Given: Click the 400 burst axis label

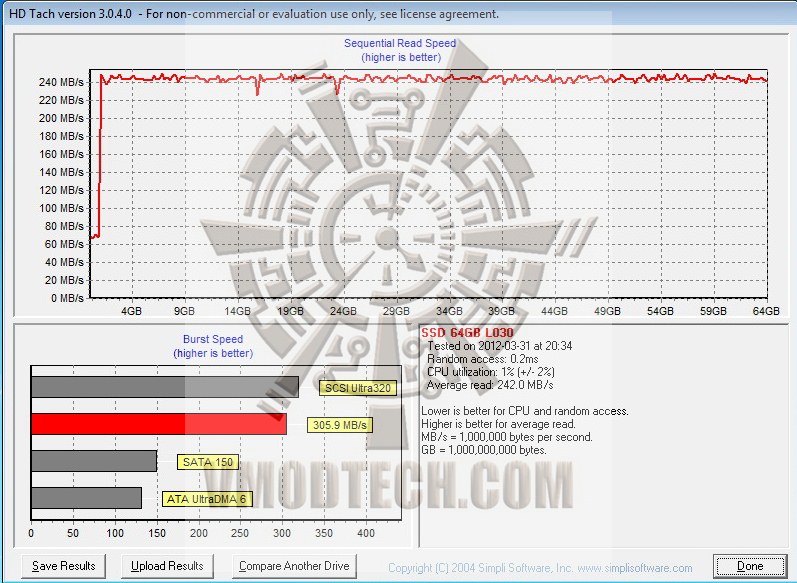Looking at the screenshot, I should [x=365, y=533].
